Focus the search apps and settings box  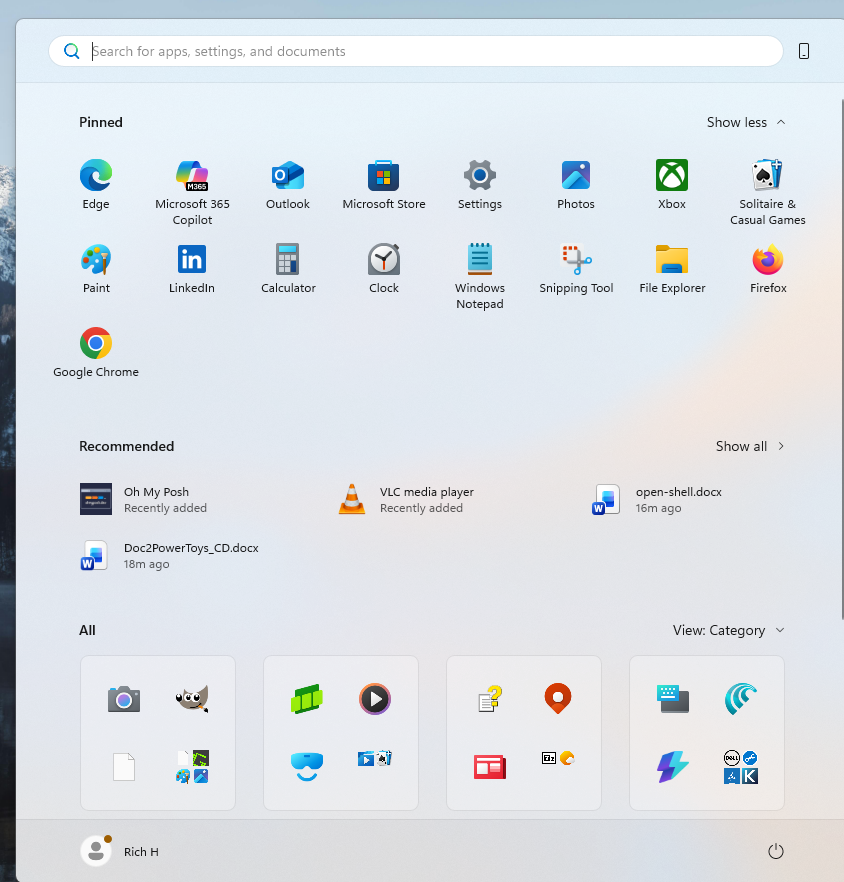(x=416, y=51)
